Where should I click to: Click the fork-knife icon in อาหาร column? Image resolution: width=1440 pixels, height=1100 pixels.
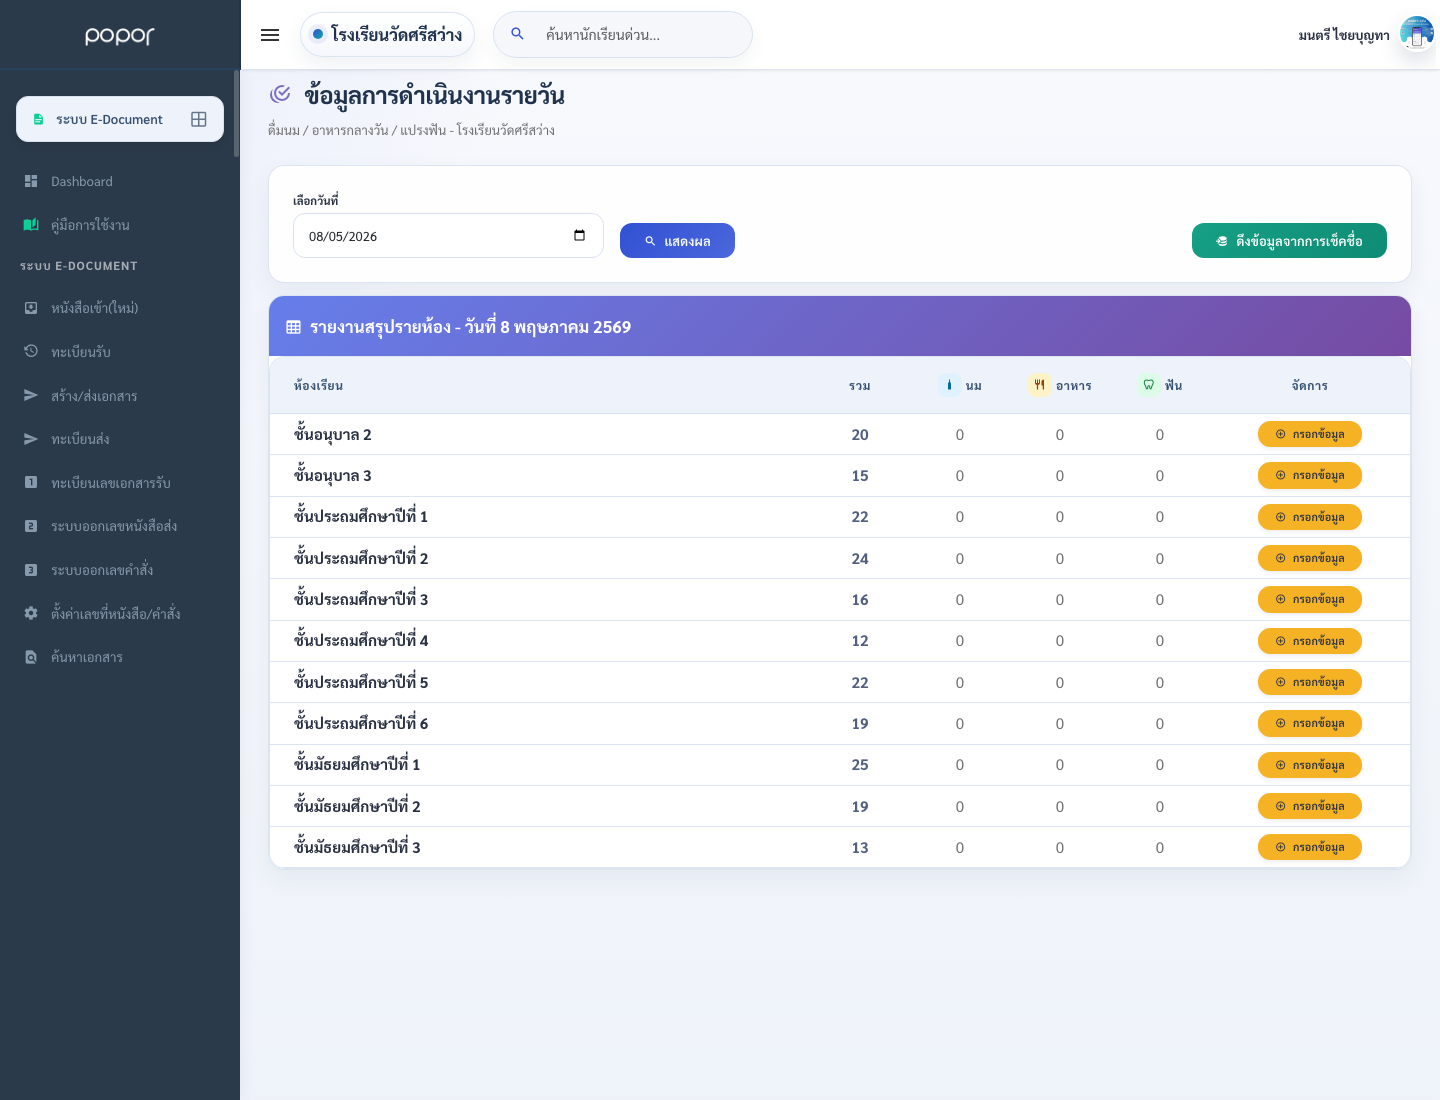pos(1039,385)
